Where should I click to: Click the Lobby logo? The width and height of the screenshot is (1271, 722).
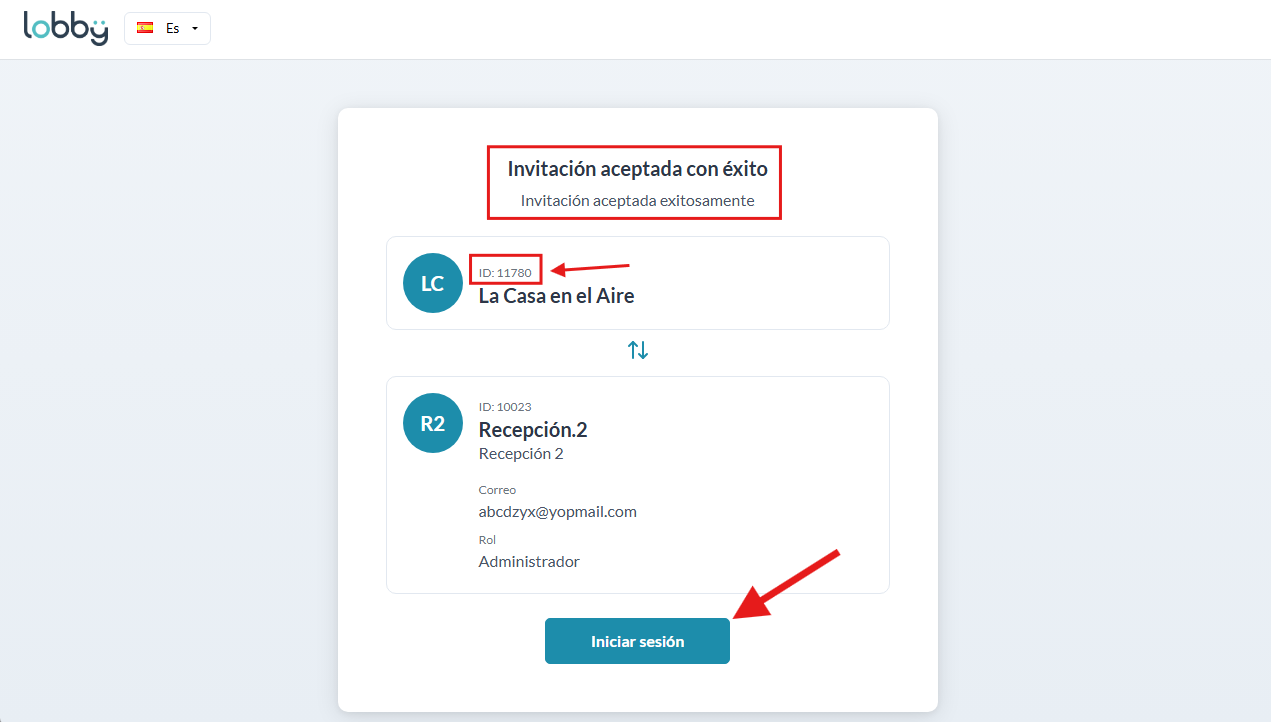(x=66, y=28)
